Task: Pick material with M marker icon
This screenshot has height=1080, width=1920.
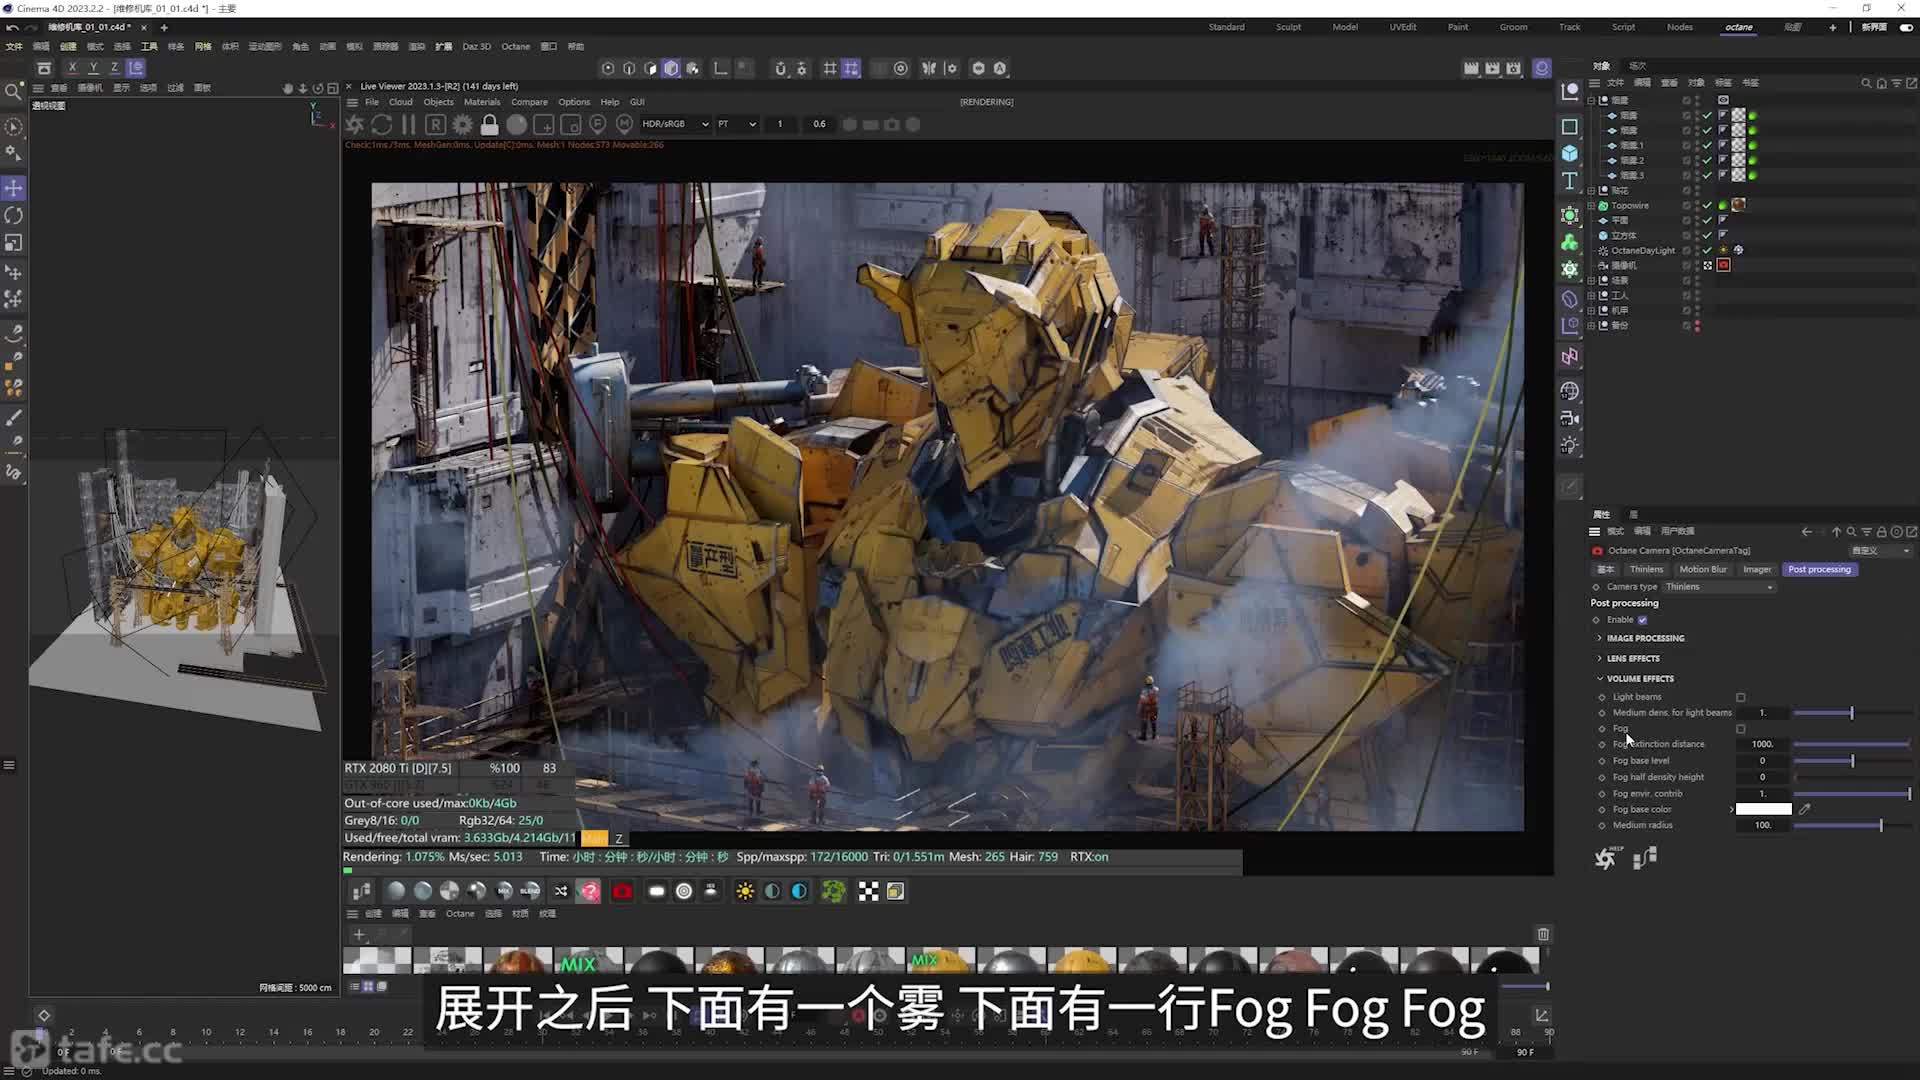Action: point(624,125)
